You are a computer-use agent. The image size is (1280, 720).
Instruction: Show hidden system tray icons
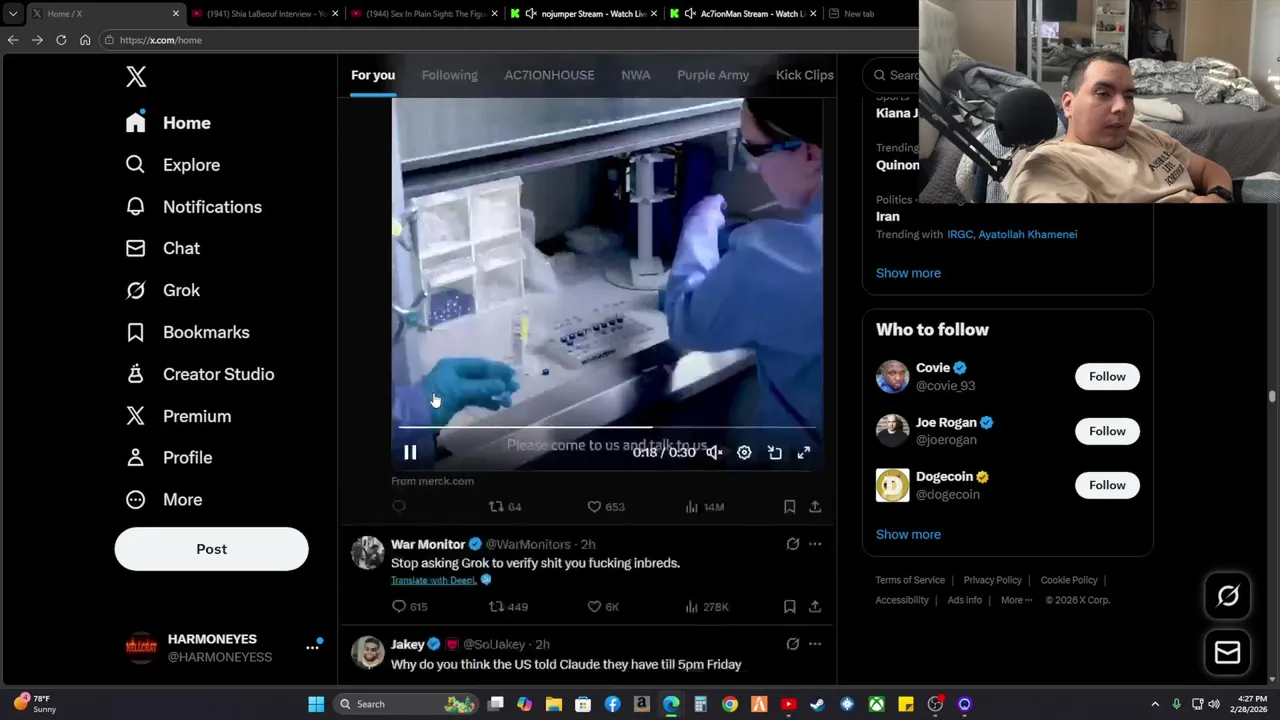(x=1155, y=704)
